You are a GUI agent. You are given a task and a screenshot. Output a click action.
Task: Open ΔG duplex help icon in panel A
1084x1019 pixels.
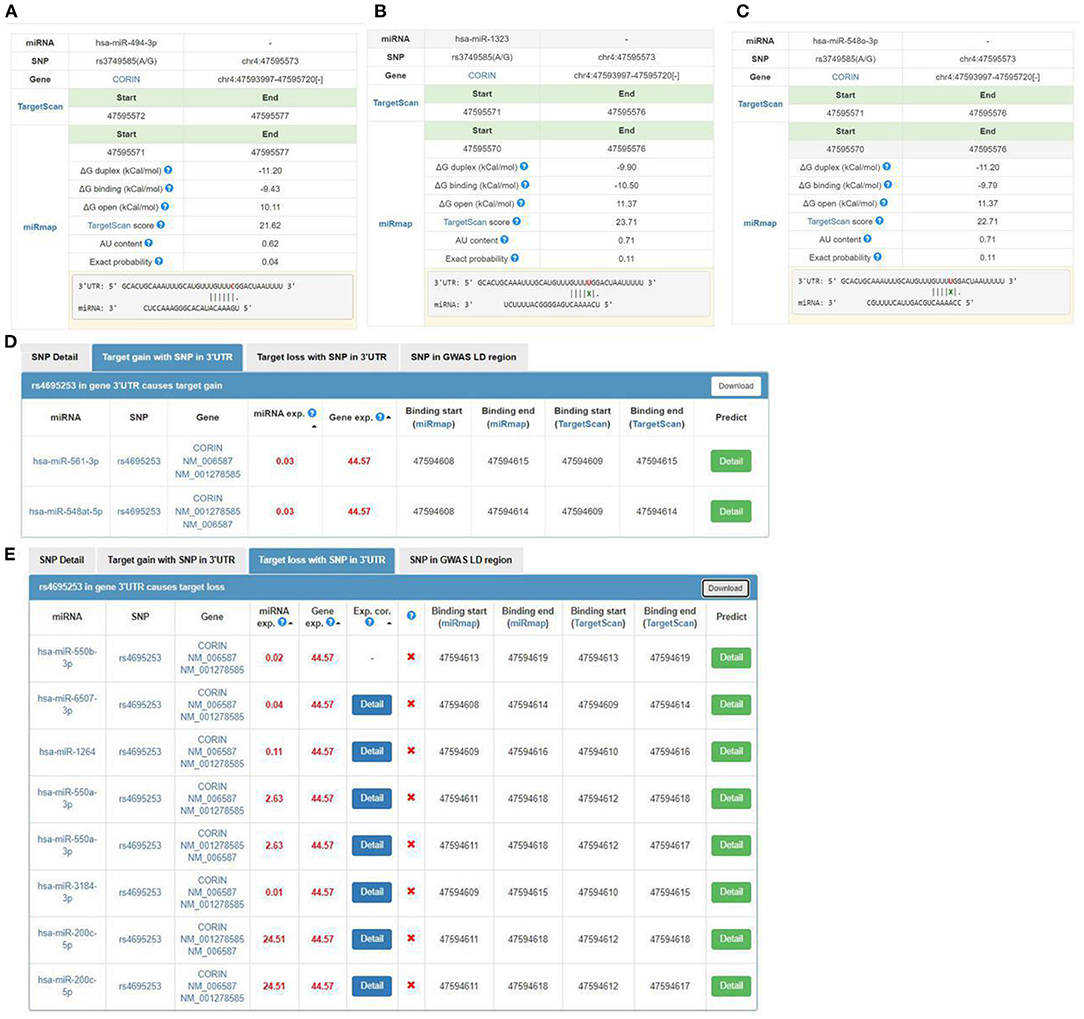tap(168, 170)
